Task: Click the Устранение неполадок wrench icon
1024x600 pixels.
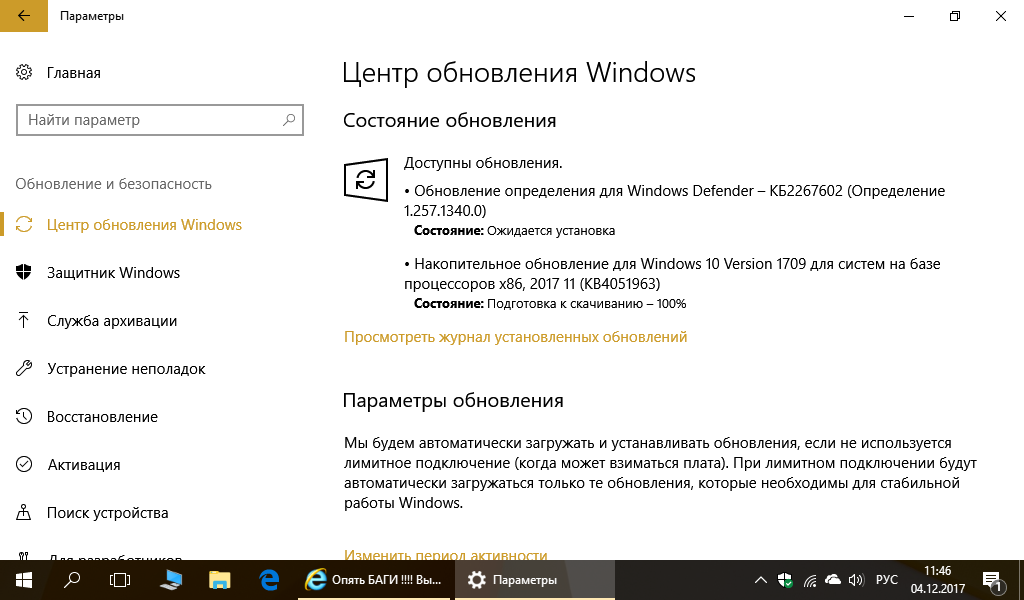Action: coord(24,368)
